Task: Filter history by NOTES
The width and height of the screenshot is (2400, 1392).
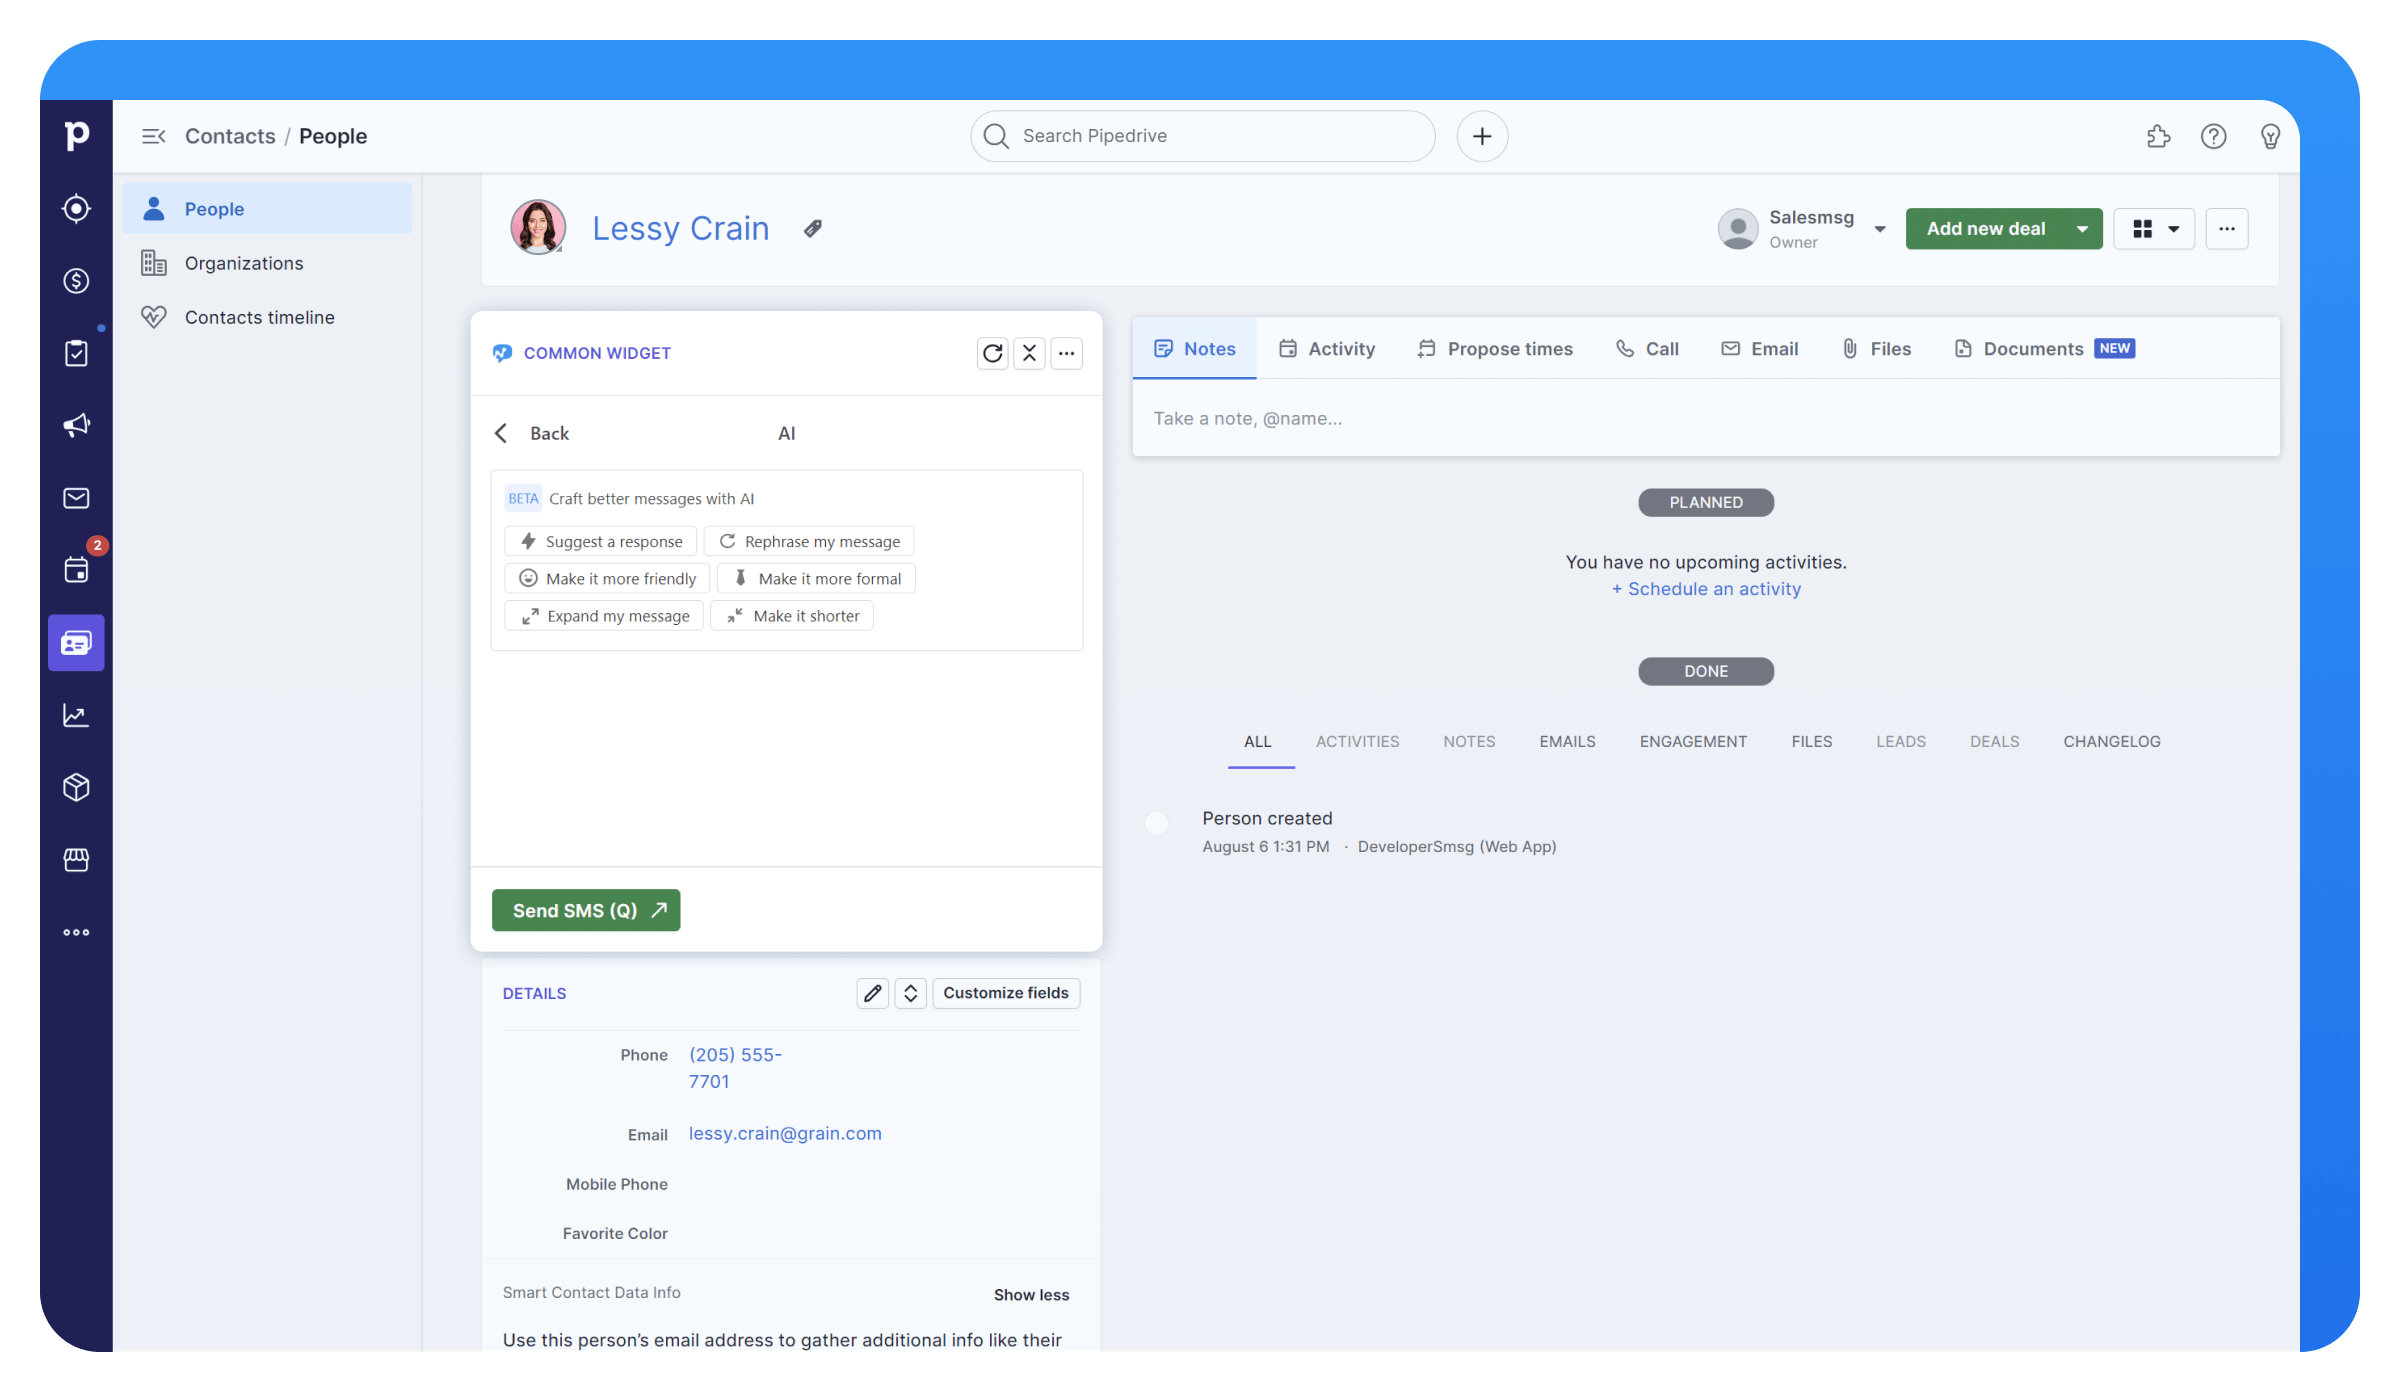Action: pos(1469,742)
